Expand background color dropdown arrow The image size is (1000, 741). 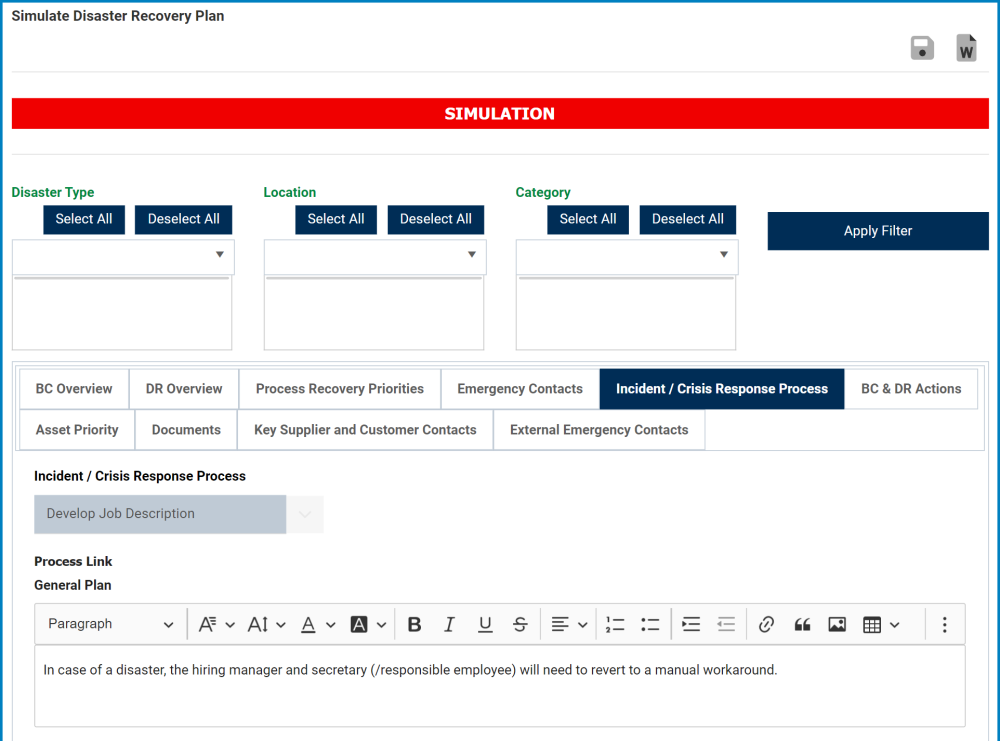[x=381, y=625]
